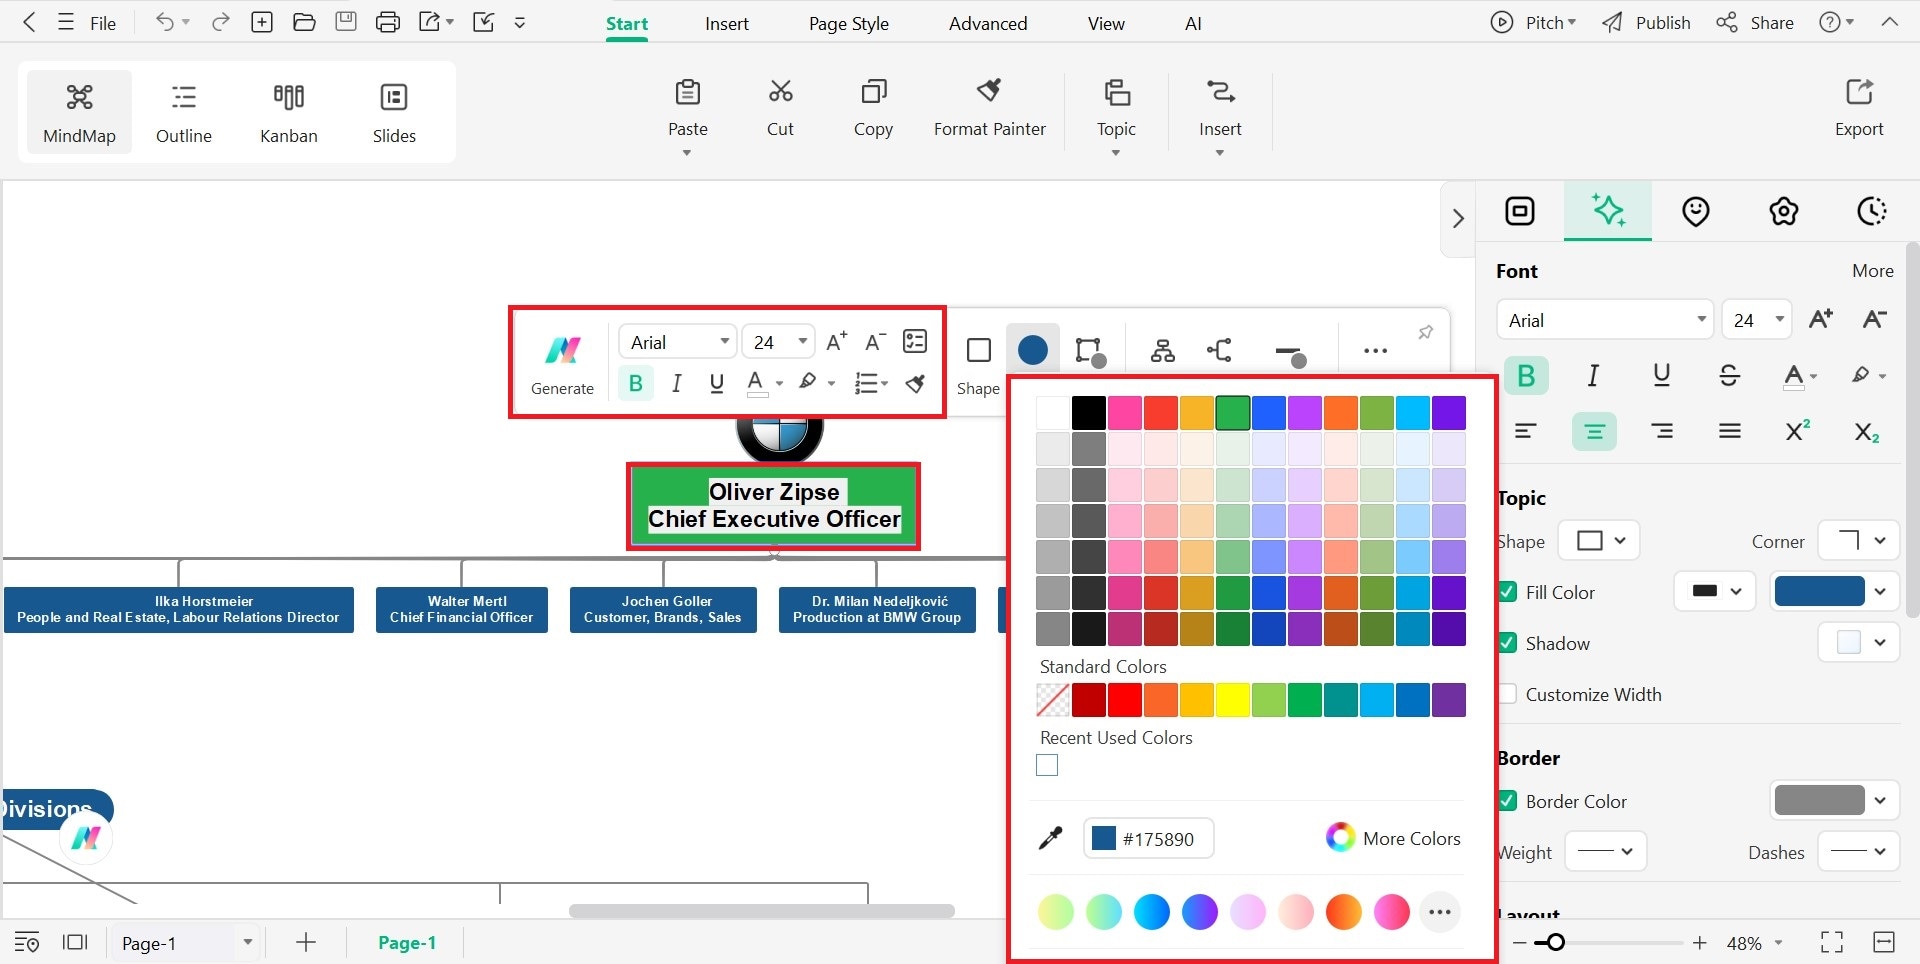Decrease font size in floating toolbar
This screenshot has width=1920, height=964.
[x=875, y=342]
